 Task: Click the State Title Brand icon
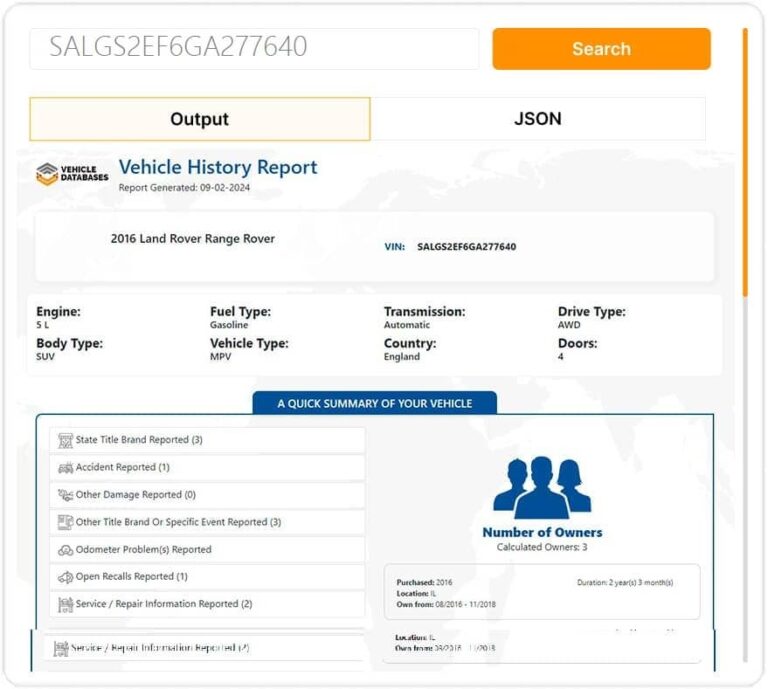tap(65, 440)
